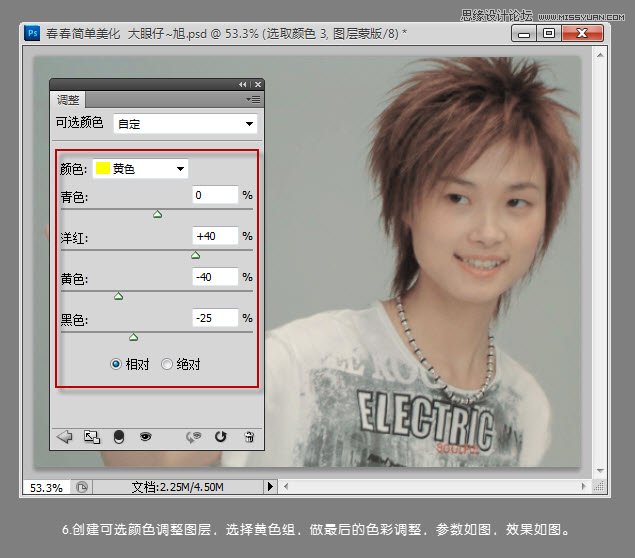Minimize the document window
This screenshot has width=635, height=558.
click(524, 33)
